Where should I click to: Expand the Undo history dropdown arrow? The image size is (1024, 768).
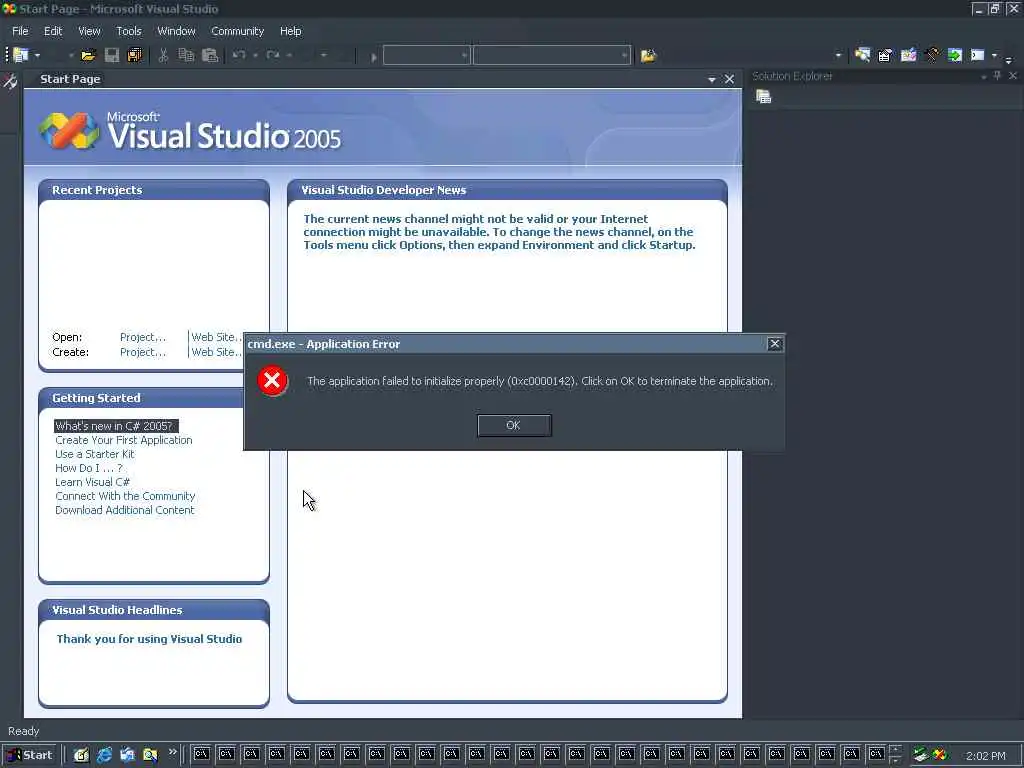click(255, 56)
